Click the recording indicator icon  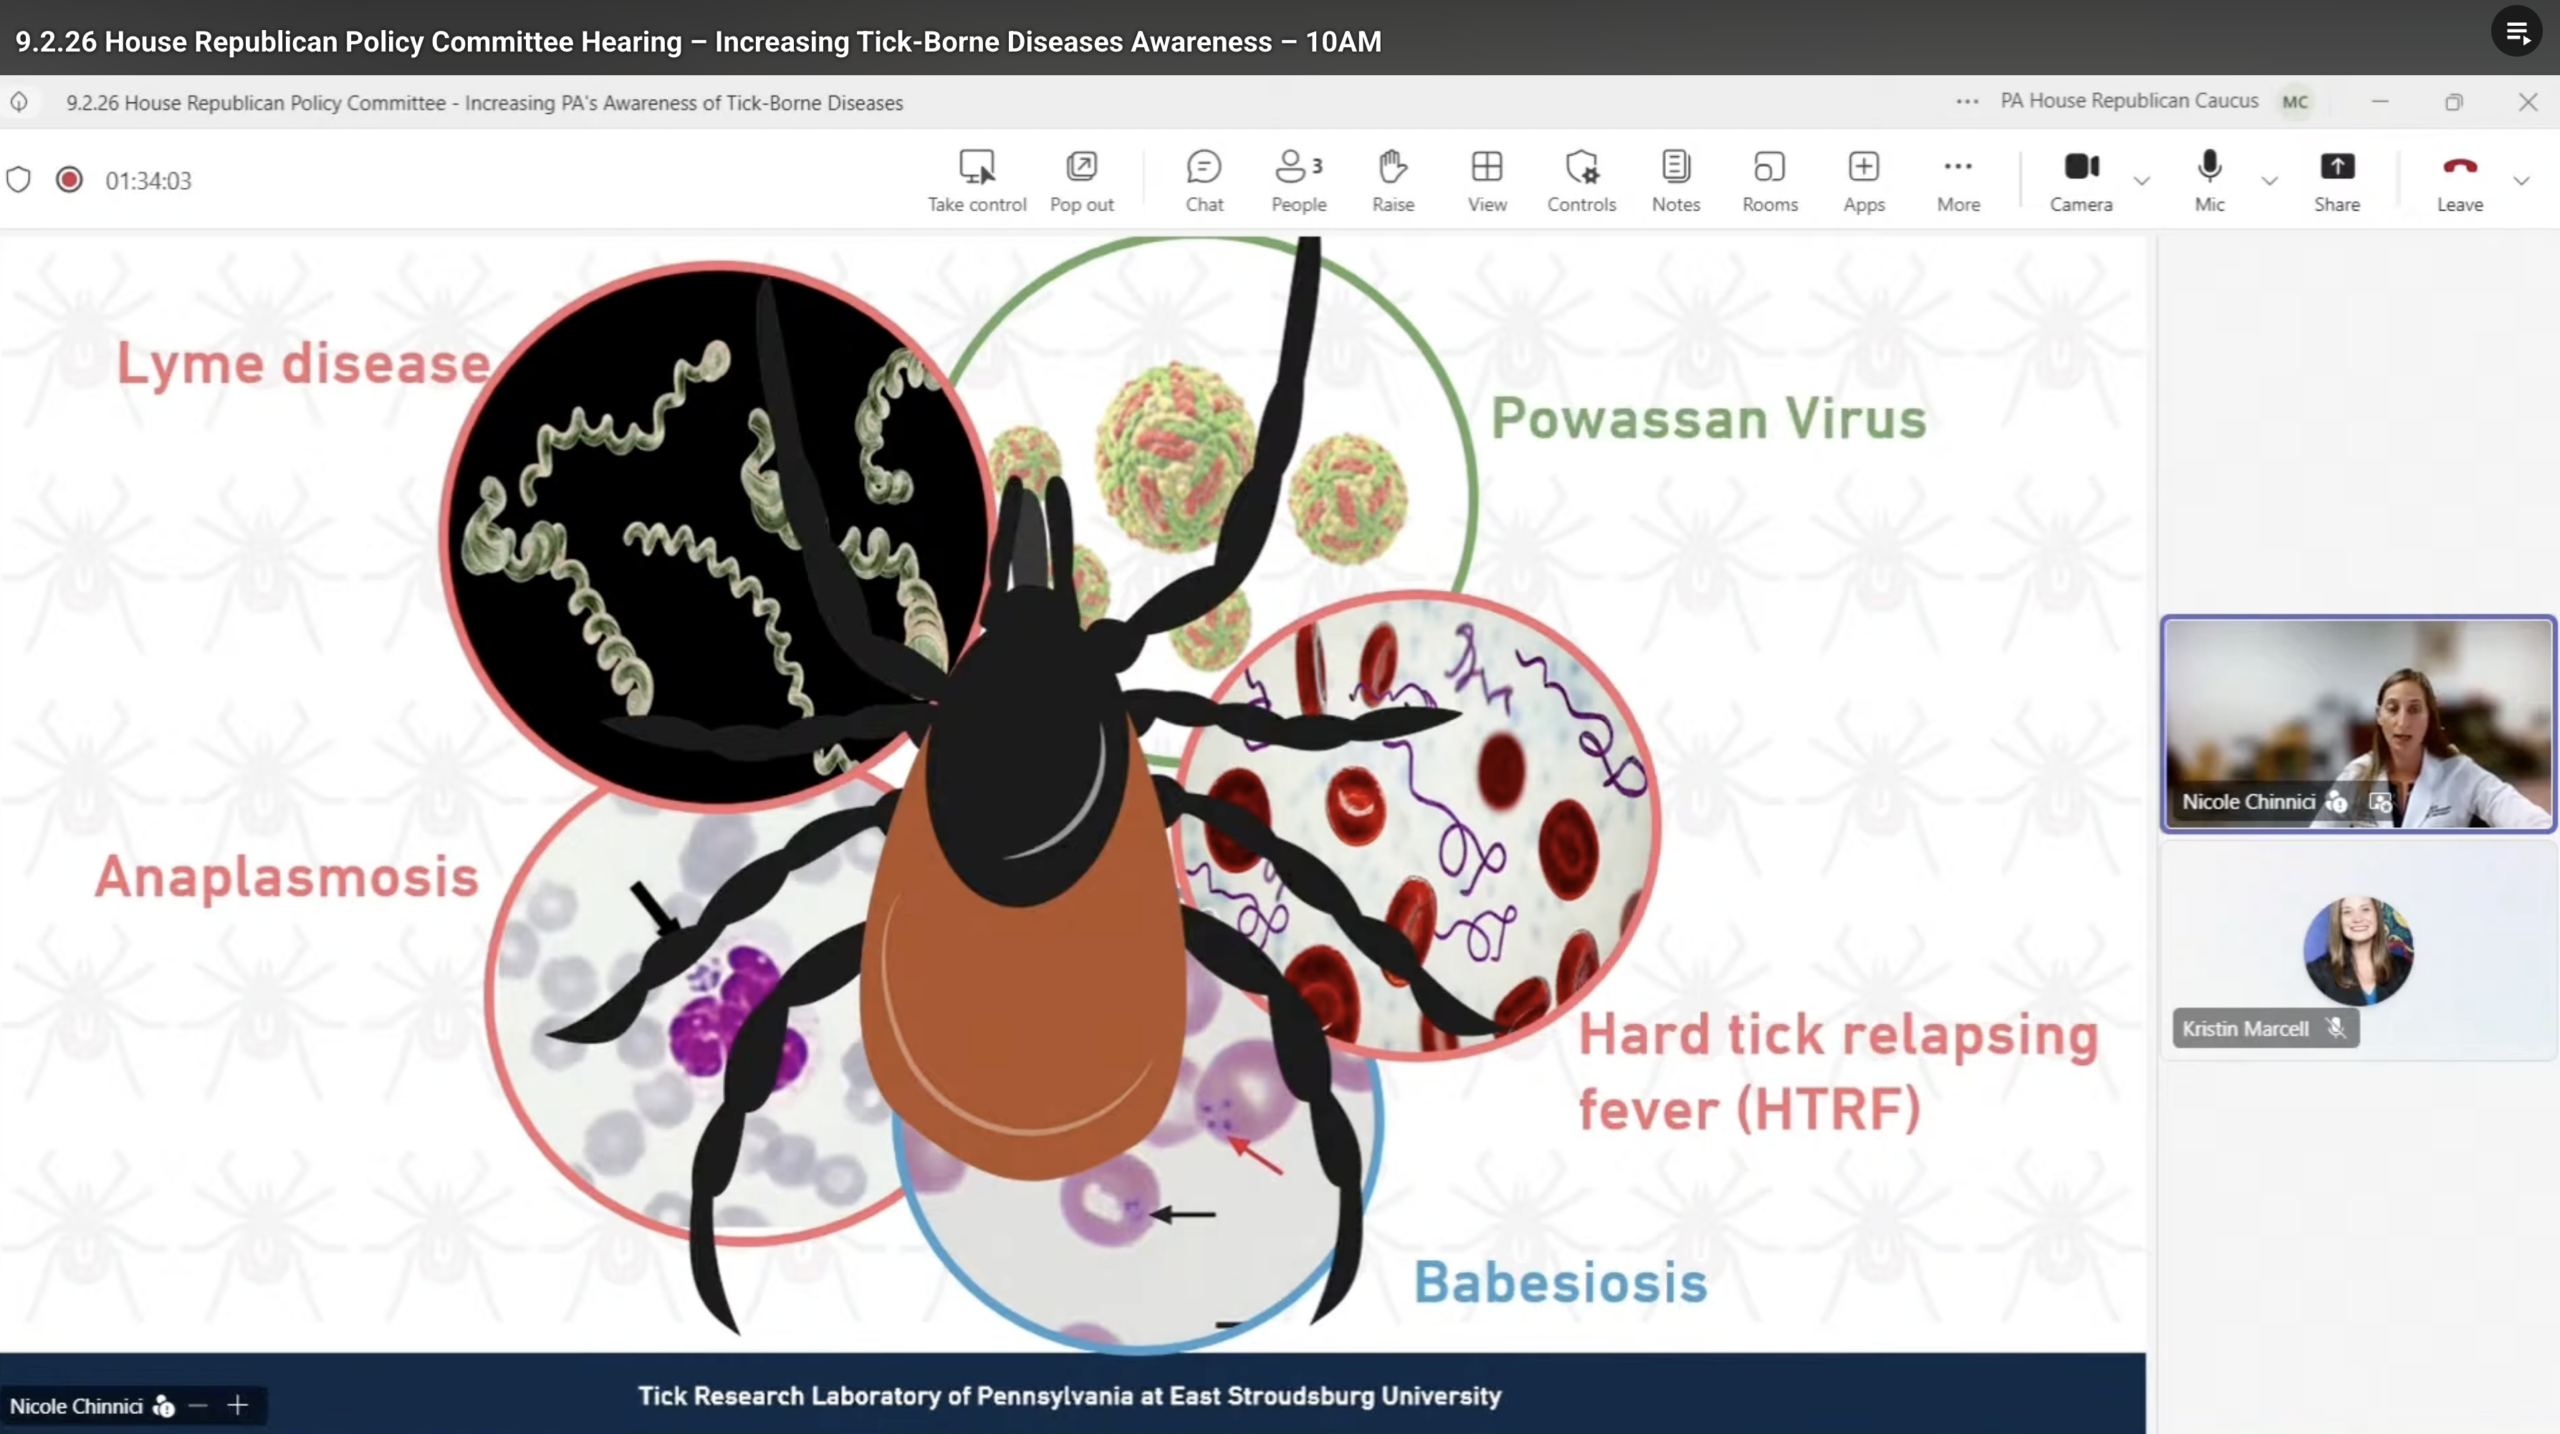[69, 180]
